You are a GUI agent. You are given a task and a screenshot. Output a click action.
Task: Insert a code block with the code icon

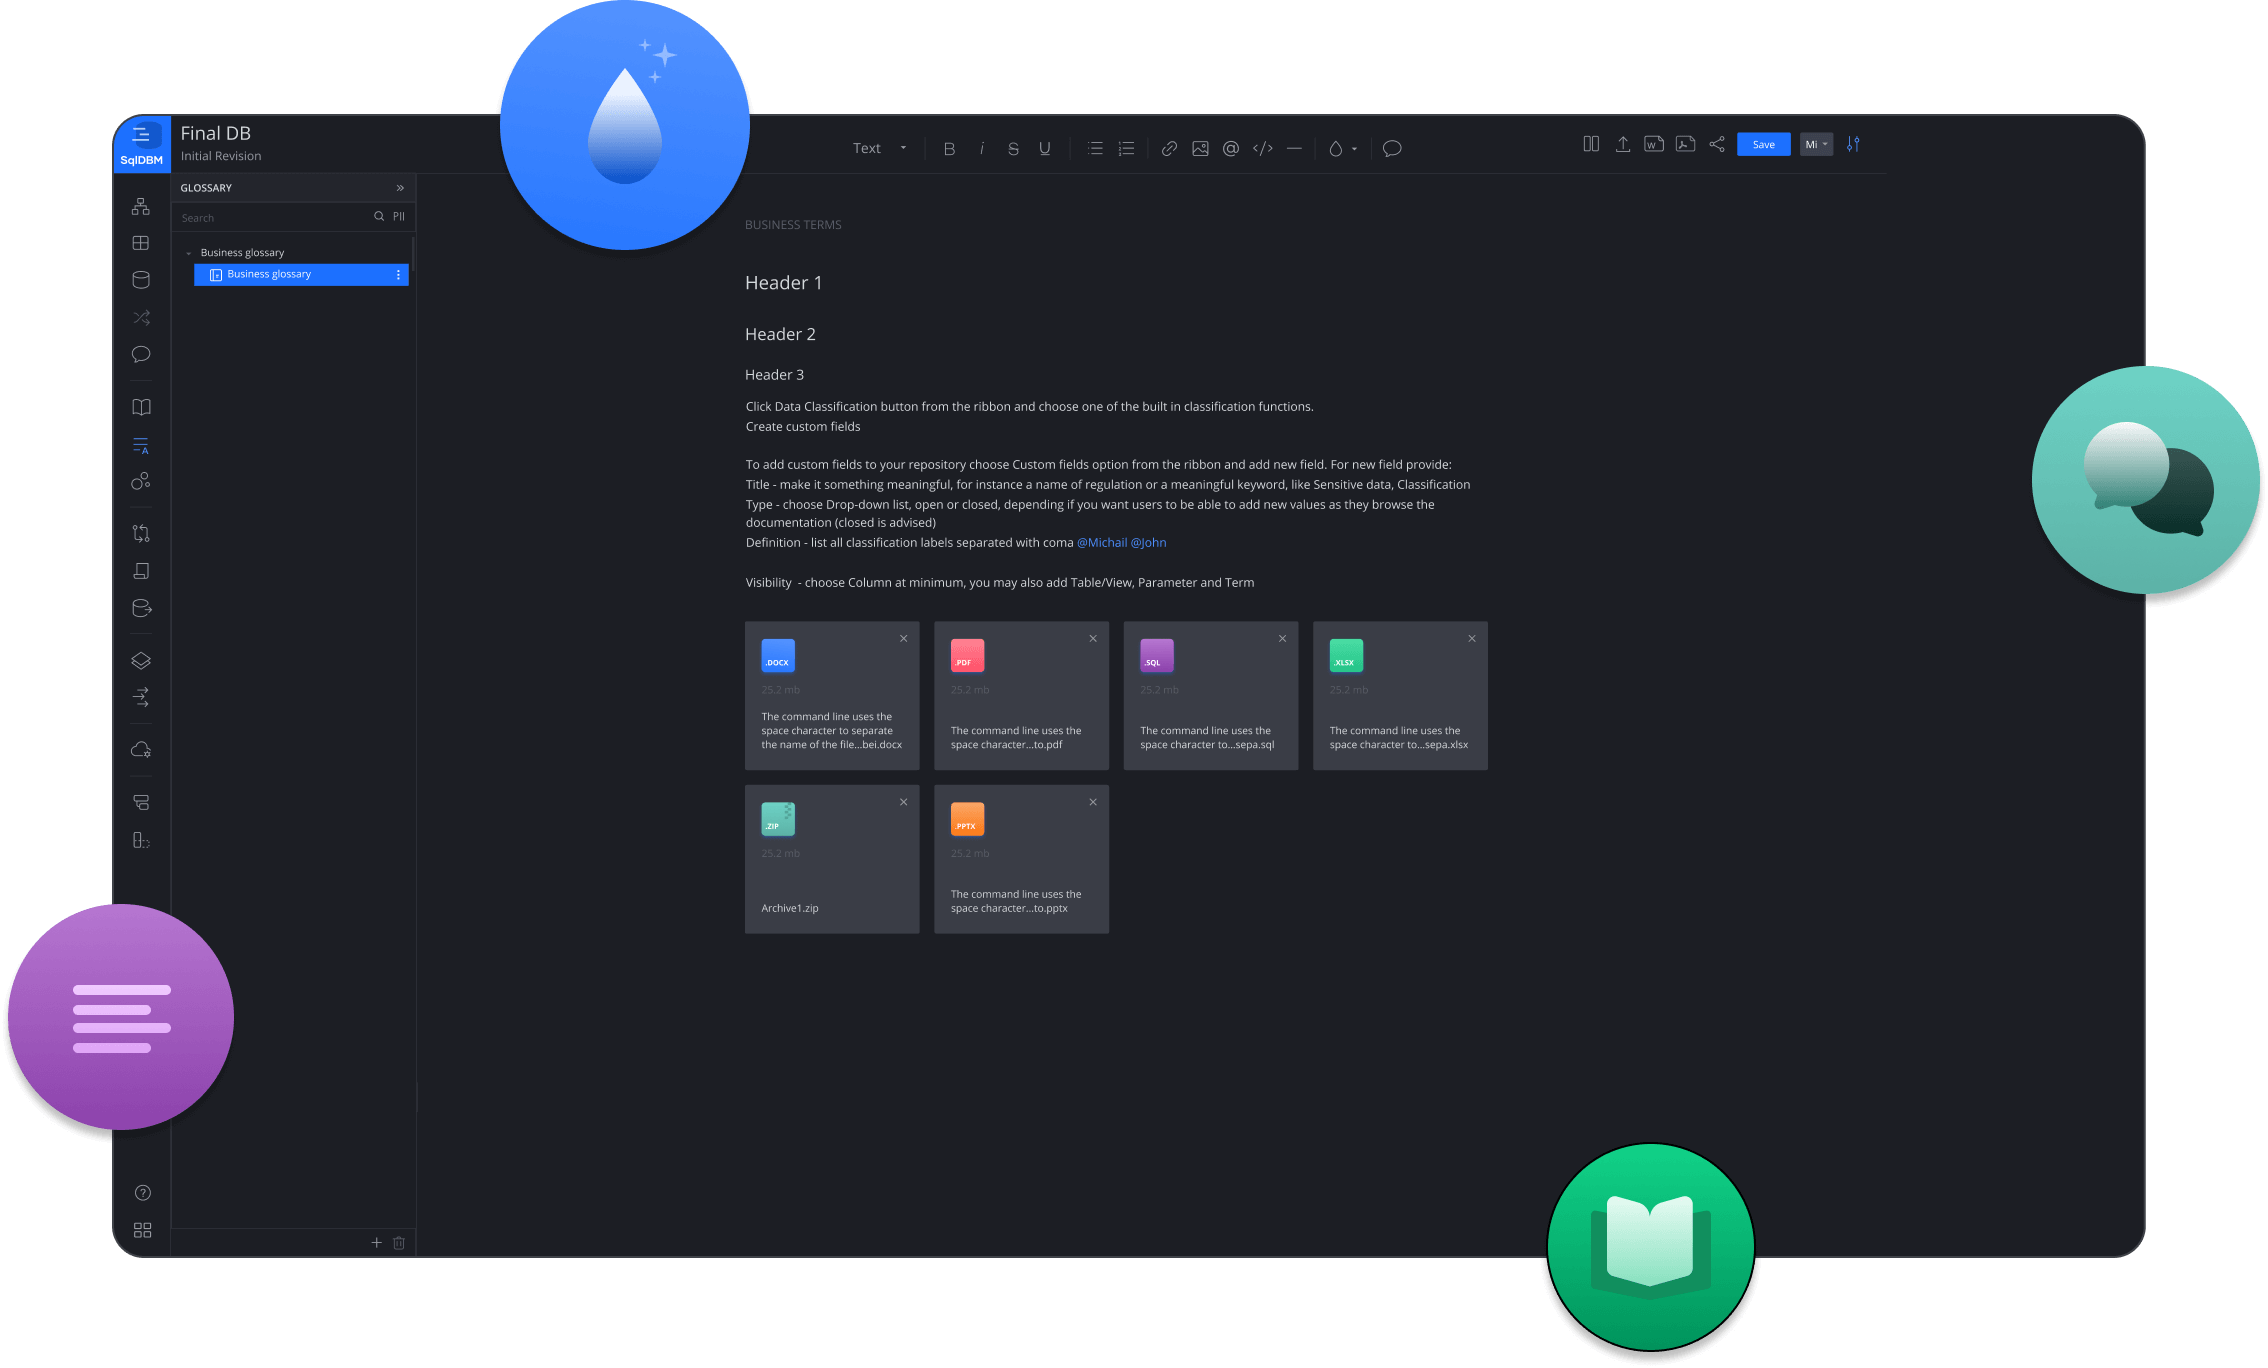coord(1262,148)
